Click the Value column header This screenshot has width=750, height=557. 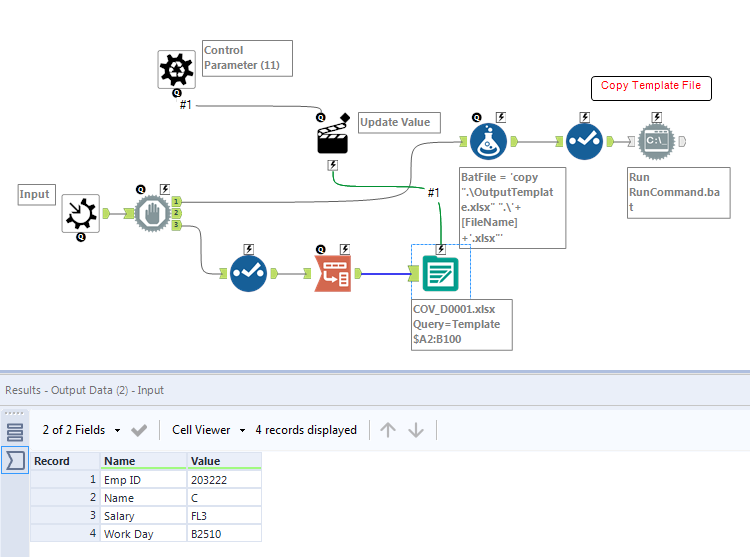click(224, 461)
